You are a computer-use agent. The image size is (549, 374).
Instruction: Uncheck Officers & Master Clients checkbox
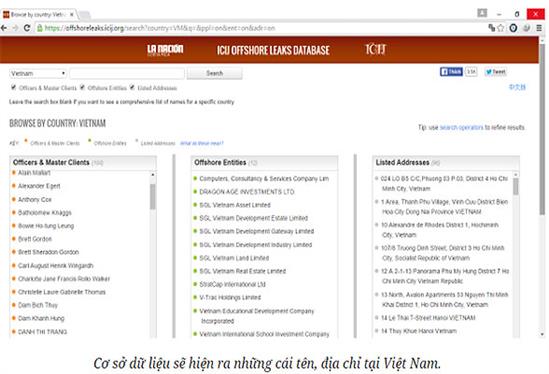pyautogui.click(x=13, y=87)
